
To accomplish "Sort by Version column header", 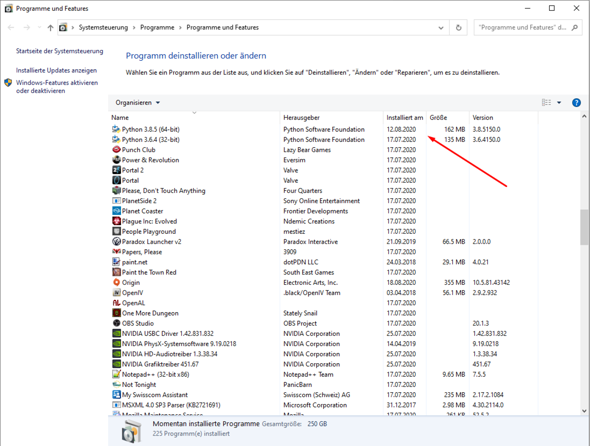I will pyautogui.click(x=503, y=117).
